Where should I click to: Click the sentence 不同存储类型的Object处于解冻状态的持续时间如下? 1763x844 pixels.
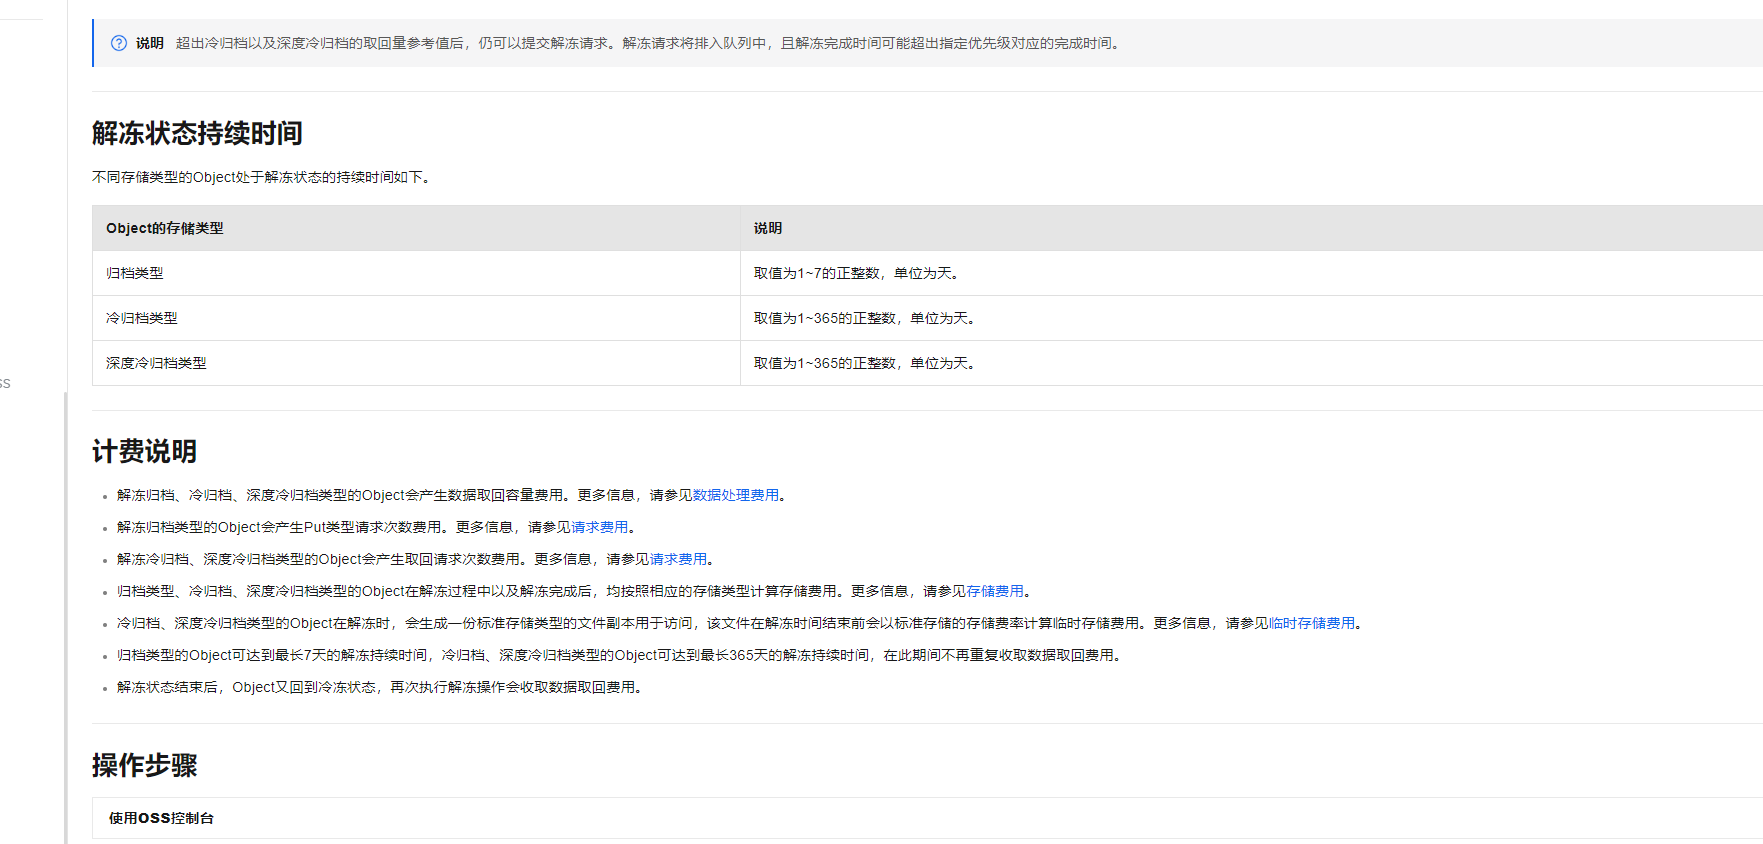click(261, 177)
